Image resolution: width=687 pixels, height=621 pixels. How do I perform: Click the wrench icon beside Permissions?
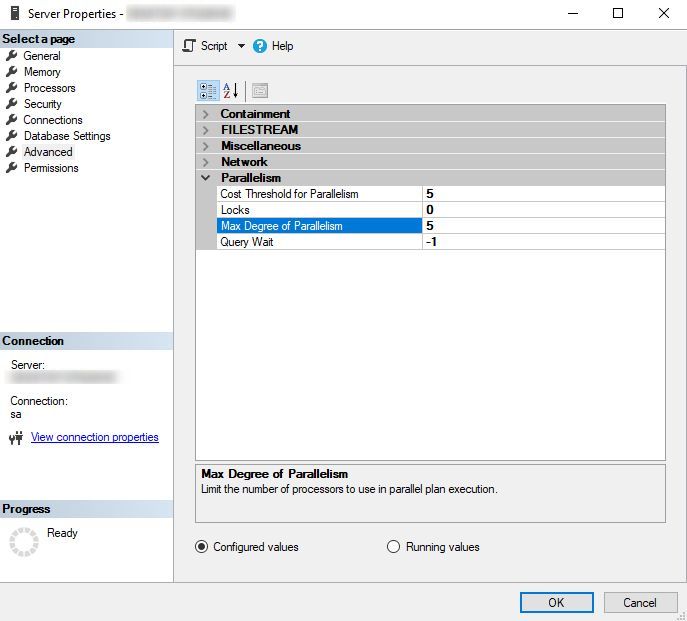coord(12,168)
